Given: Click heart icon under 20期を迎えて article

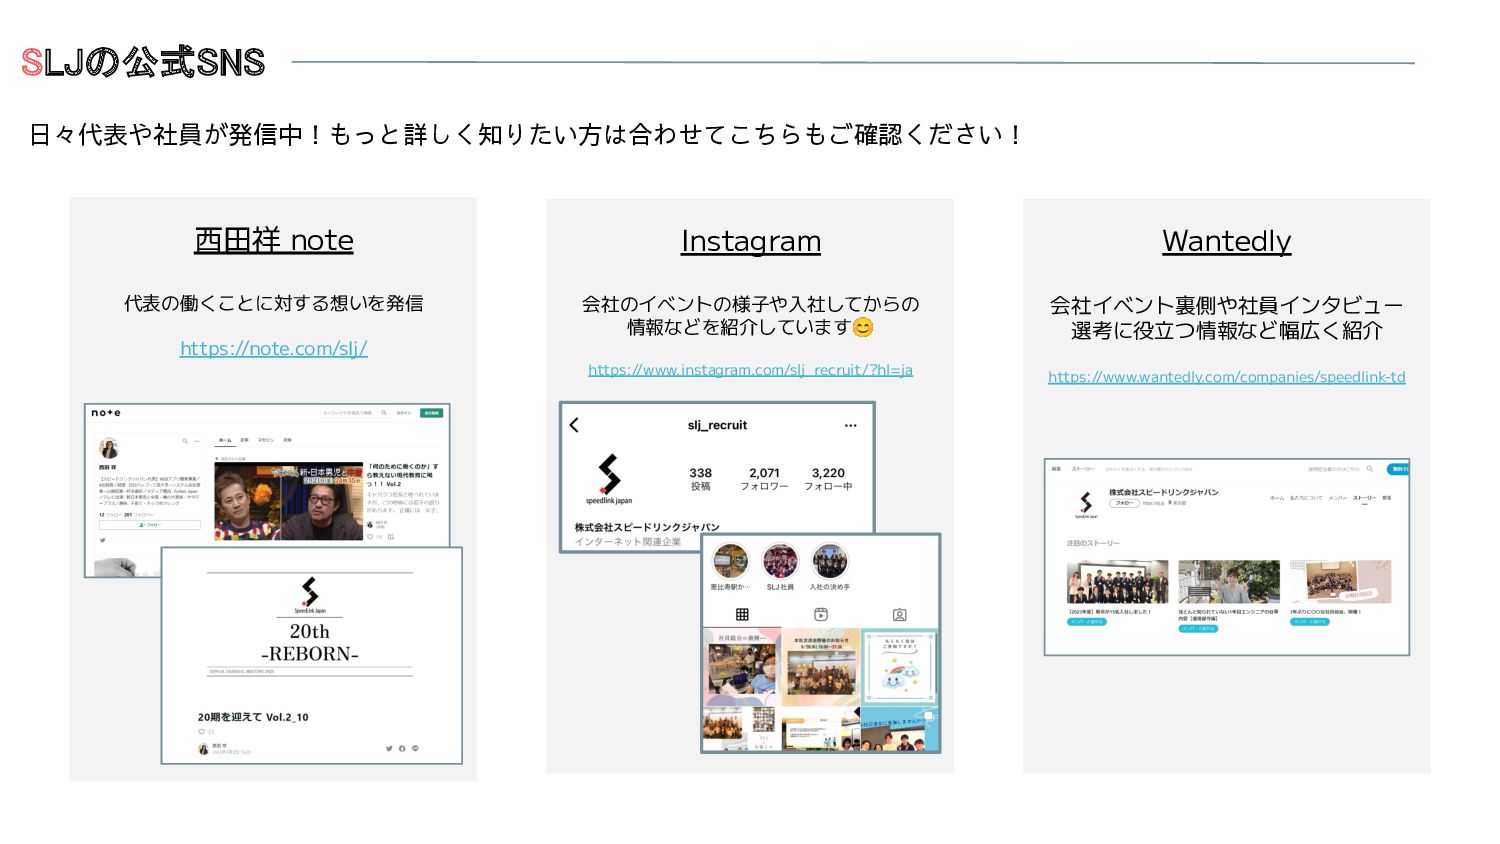Looking at the screenshot, I should pos(202,732).
